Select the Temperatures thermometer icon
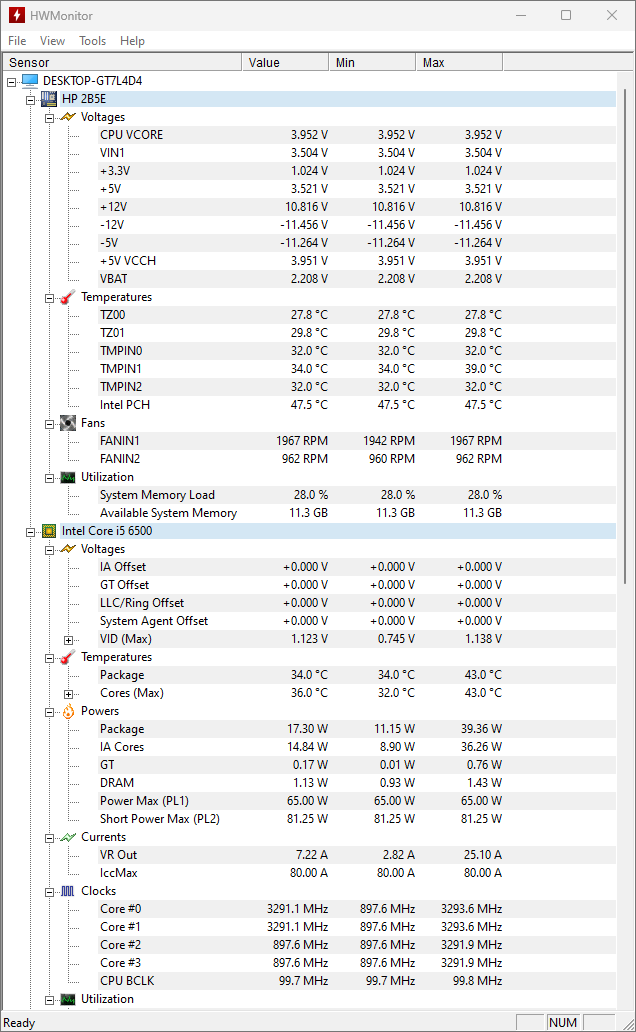Viewport: 636px width, 1032px height. pyautogui.click(x=67, y=297)
